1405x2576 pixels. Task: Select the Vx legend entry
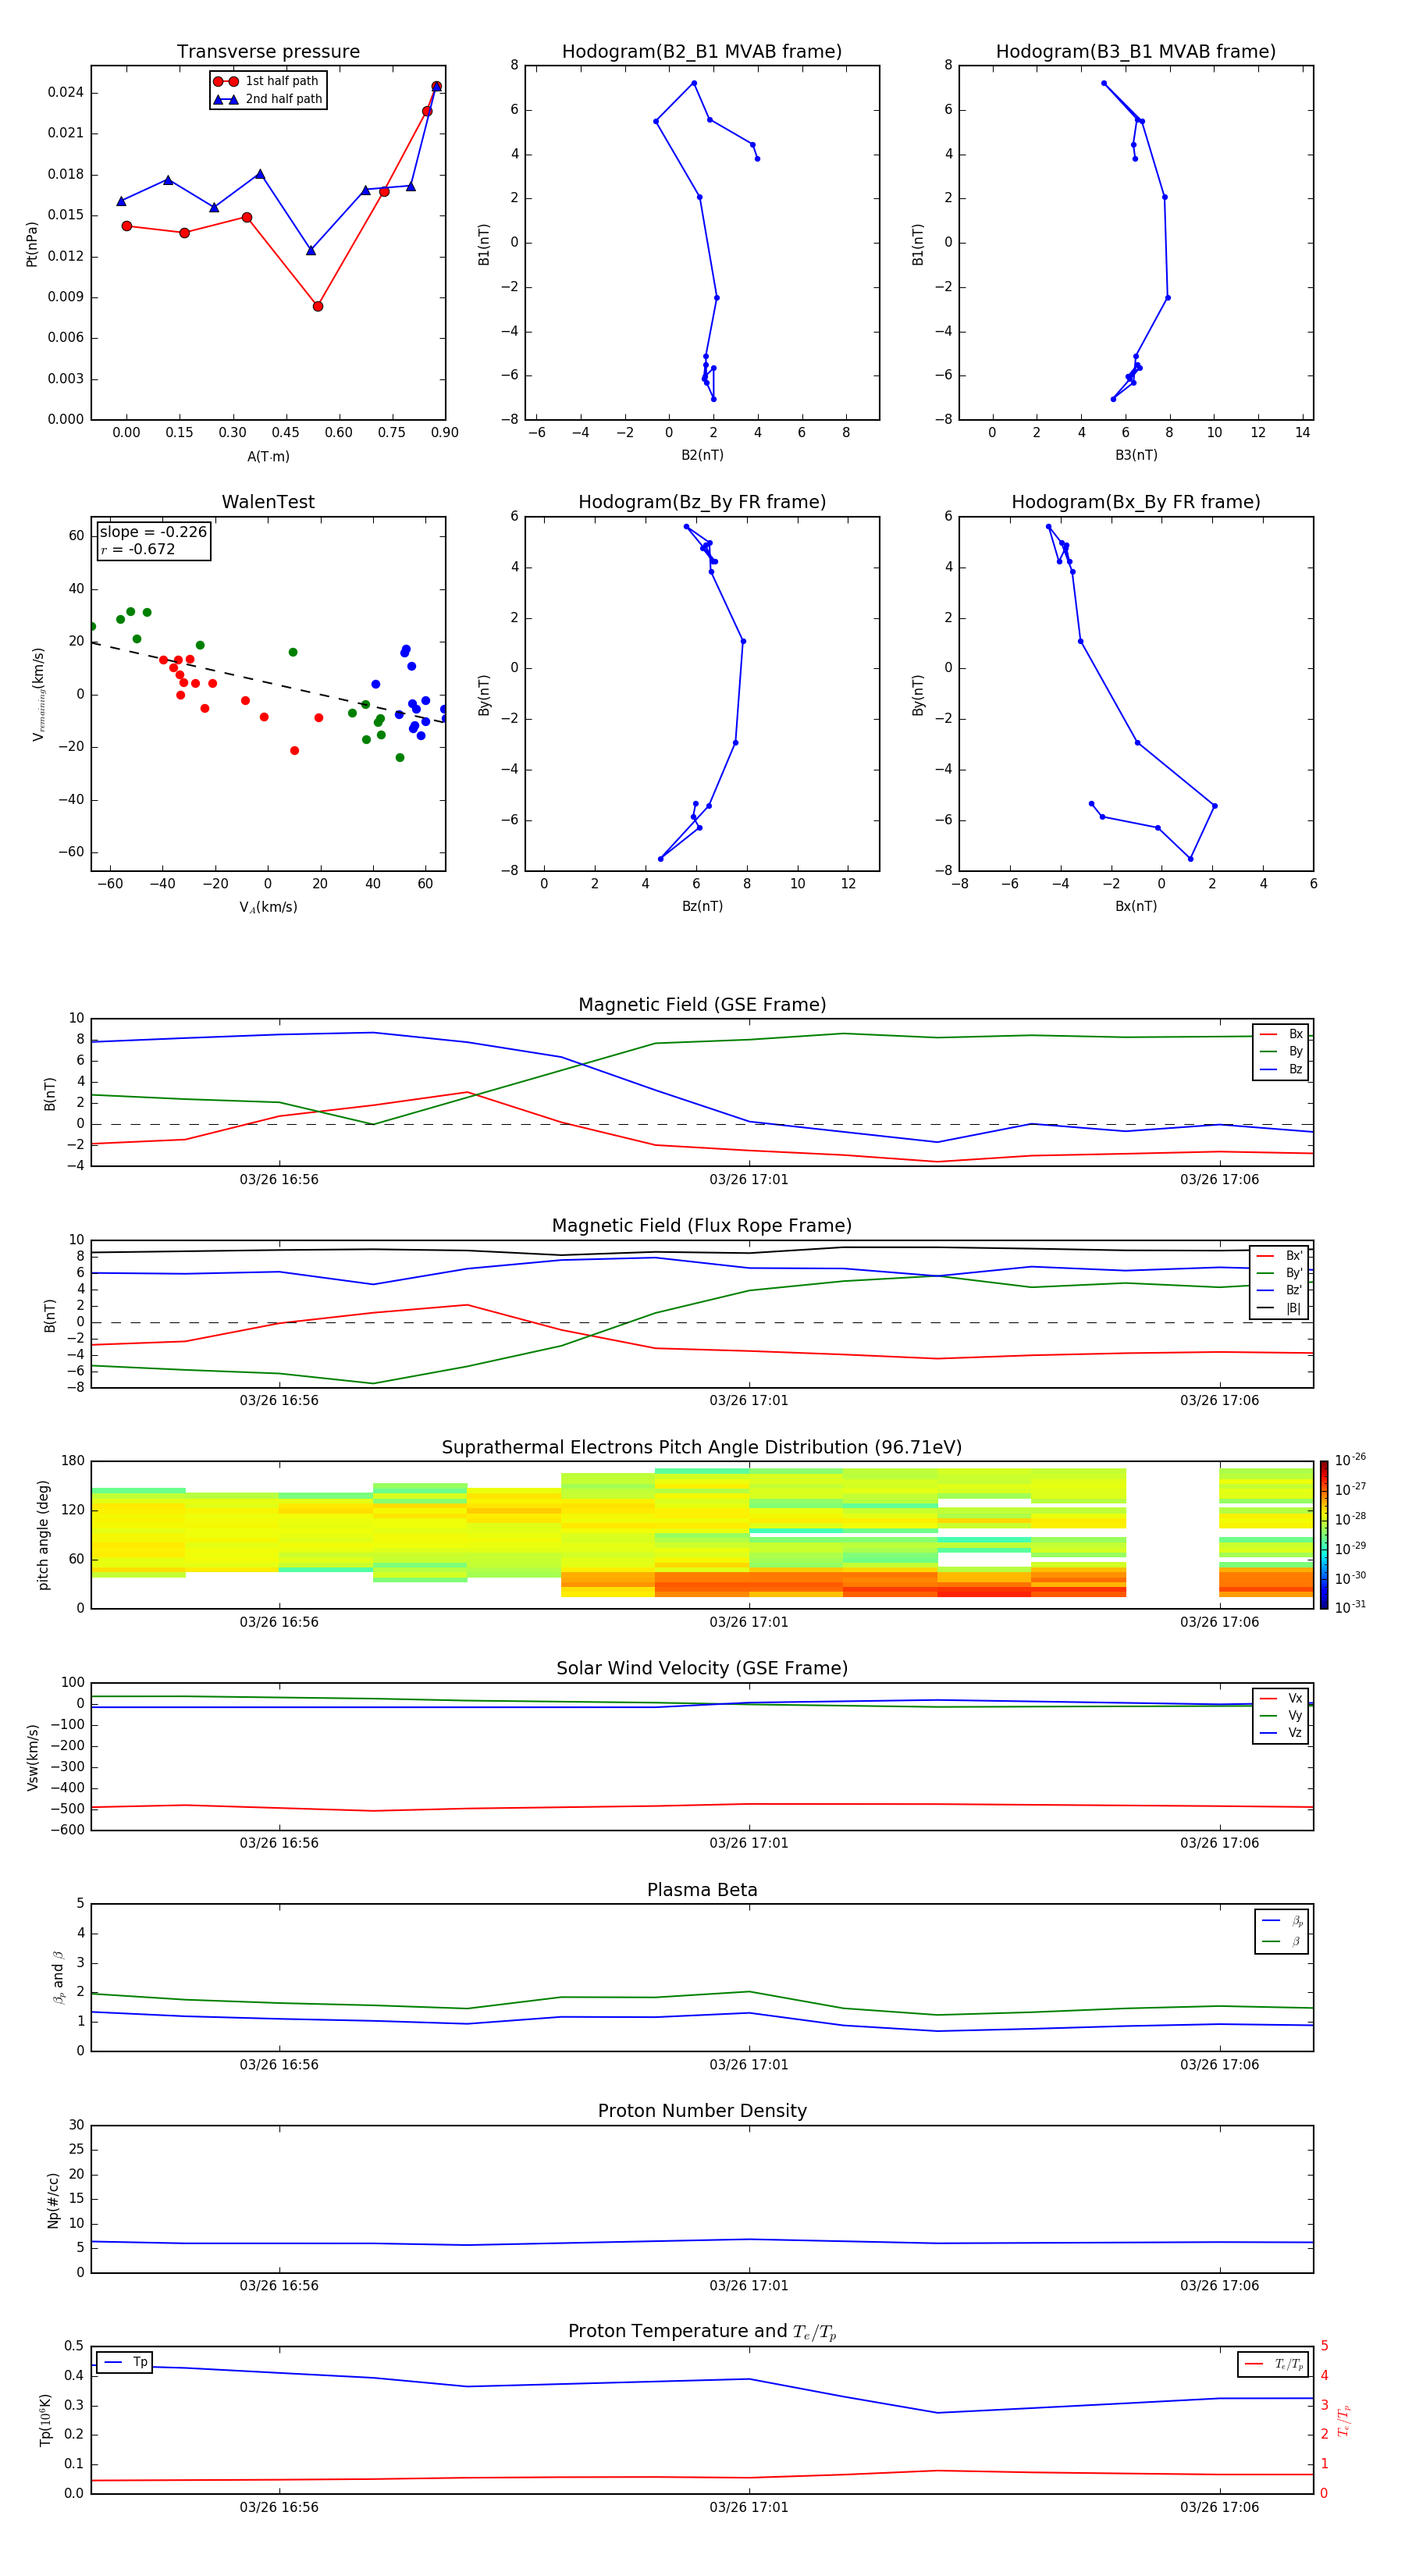click(1281, 1698)
